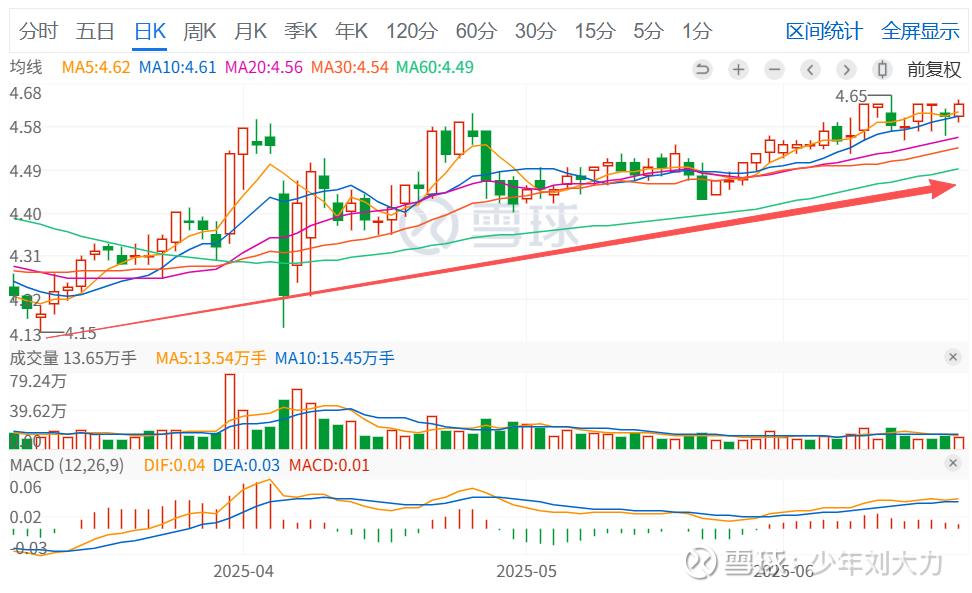Switch to the 分时 intraday tab

38,30
